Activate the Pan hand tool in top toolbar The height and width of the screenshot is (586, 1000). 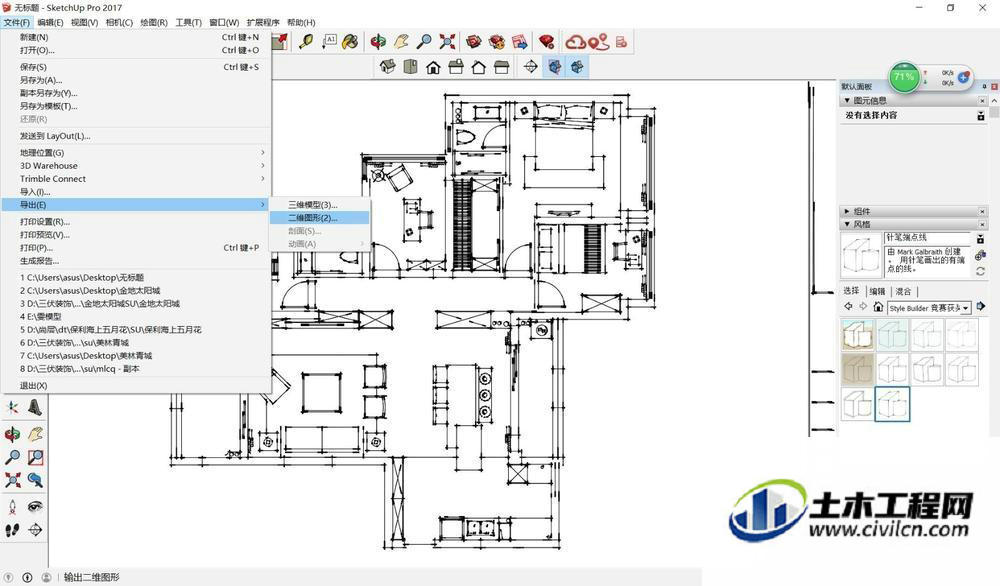click(x=401, y=42)
